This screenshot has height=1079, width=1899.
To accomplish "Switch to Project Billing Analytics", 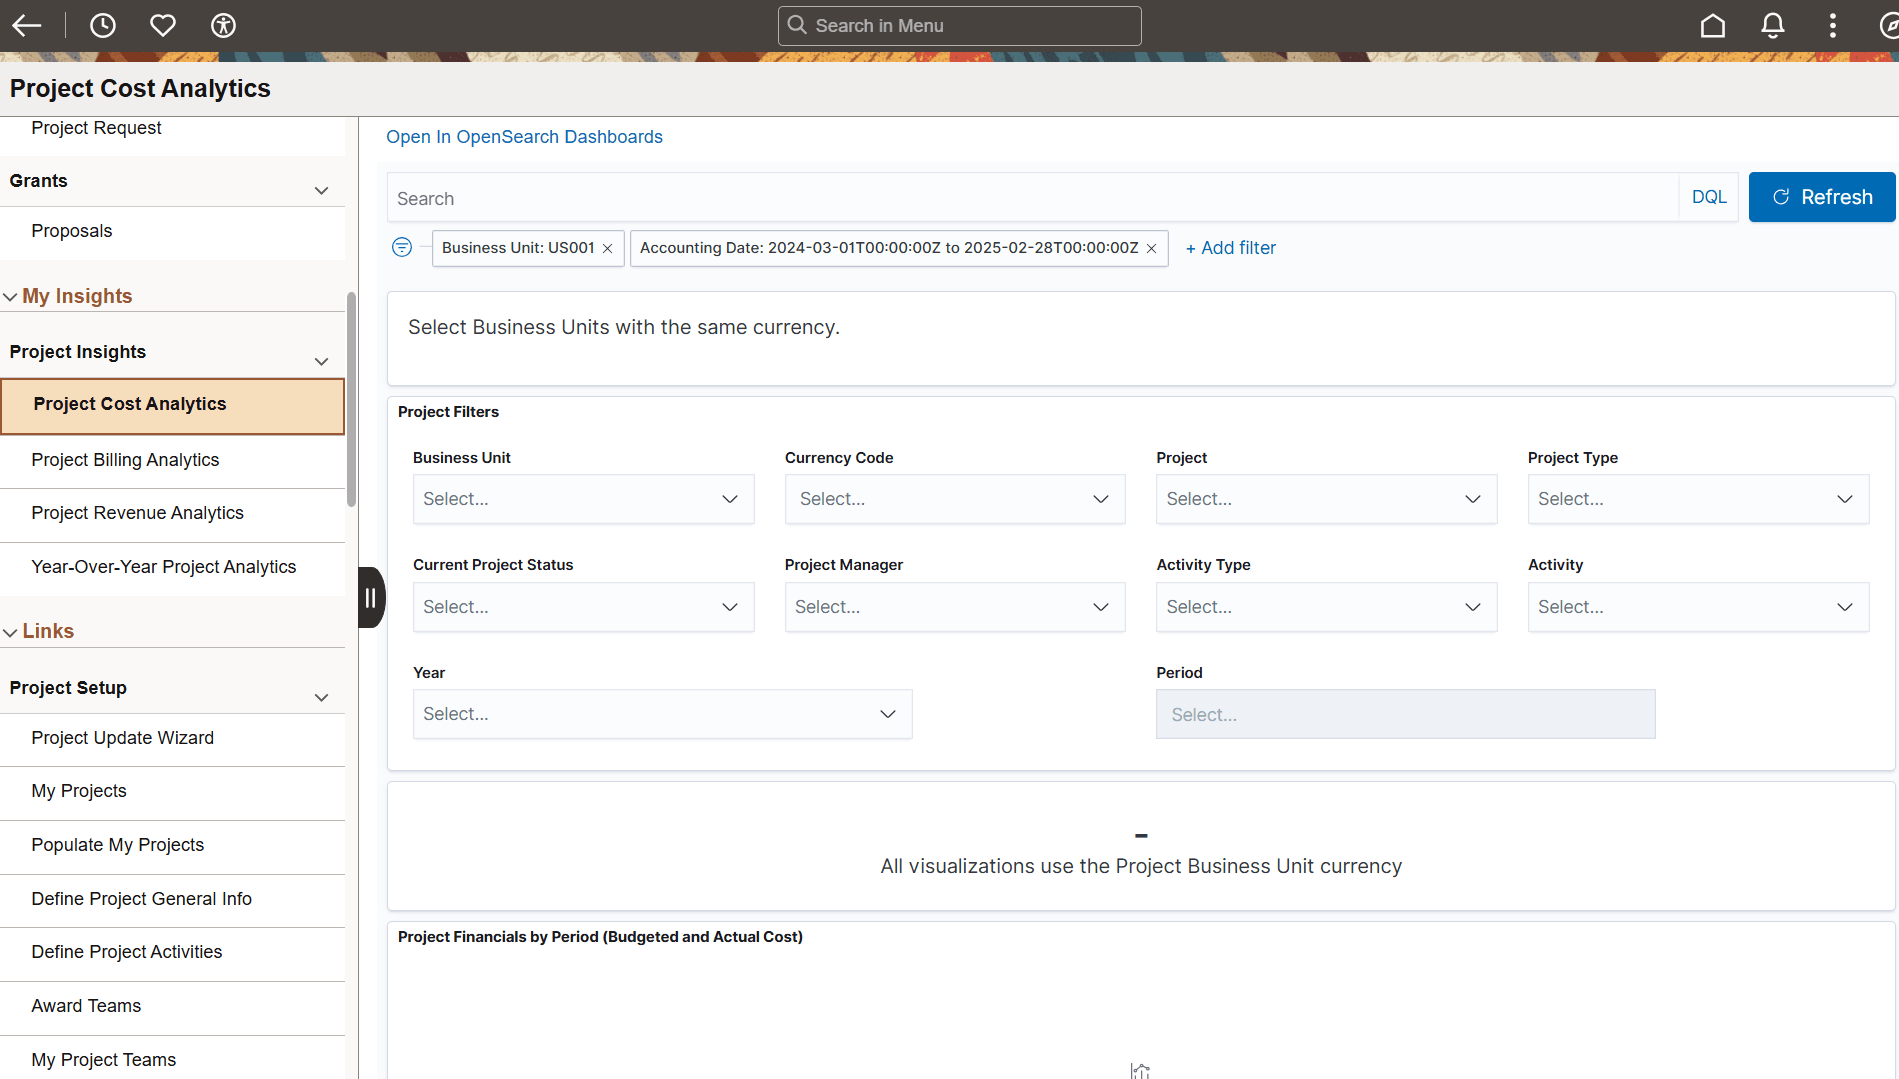I will pos(125,460).
